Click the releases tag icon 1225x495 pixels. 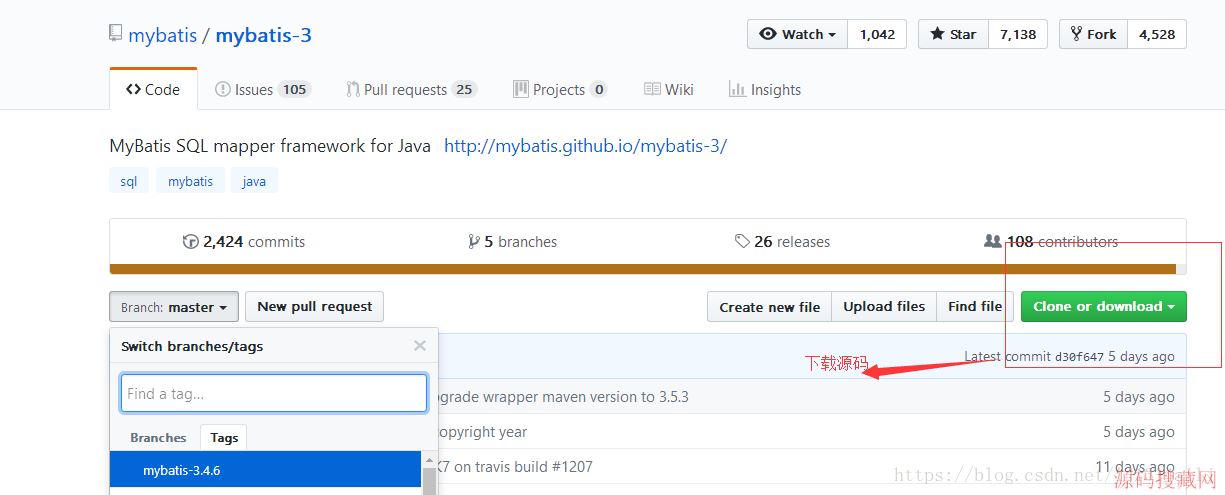coord(742,242)
